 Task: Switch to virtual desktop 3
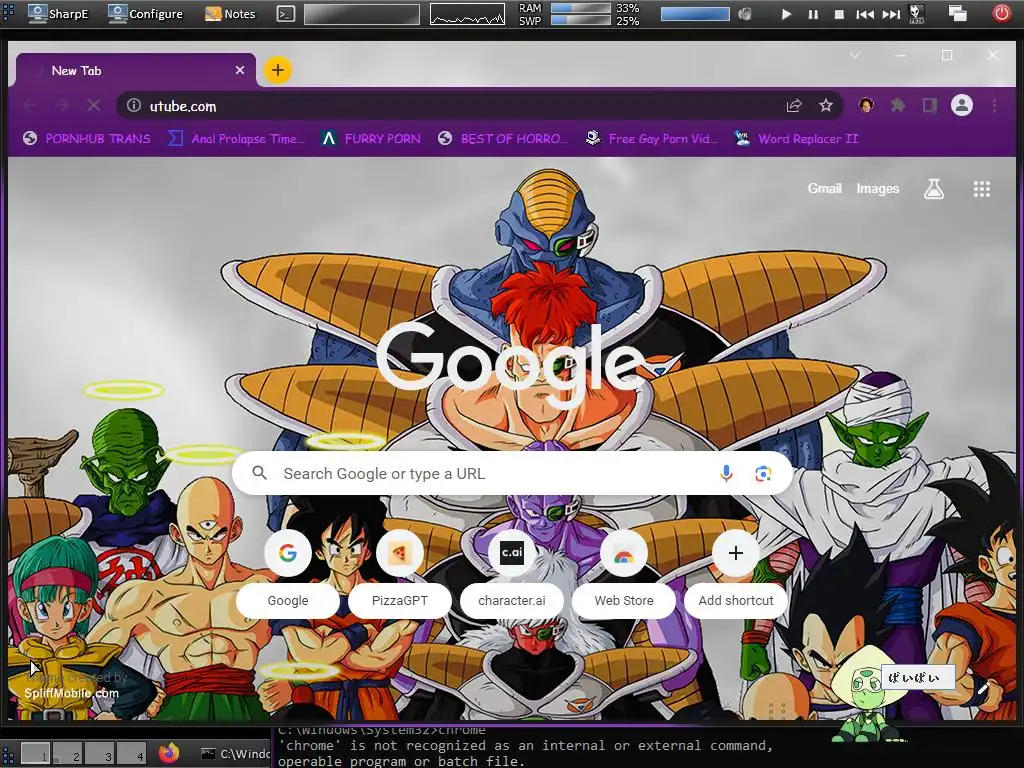[100, 753]
